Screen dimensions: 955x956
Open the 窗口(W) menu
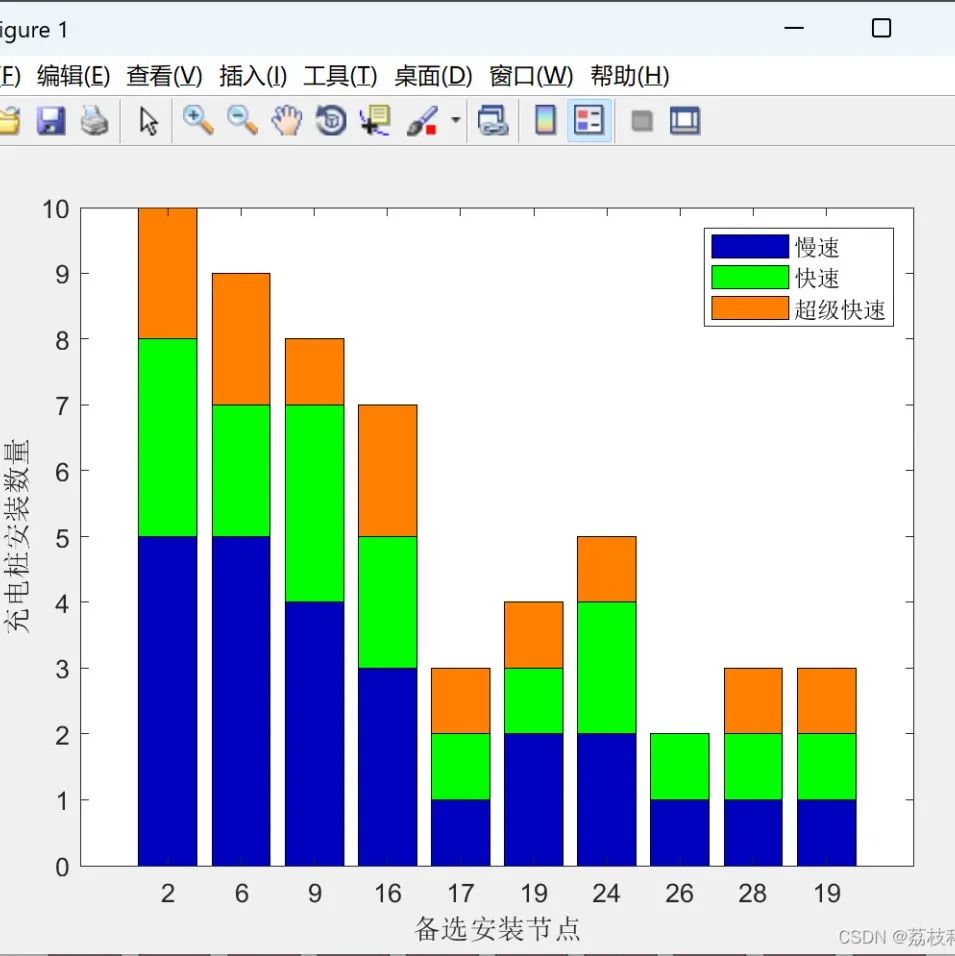tap(531, 76)
